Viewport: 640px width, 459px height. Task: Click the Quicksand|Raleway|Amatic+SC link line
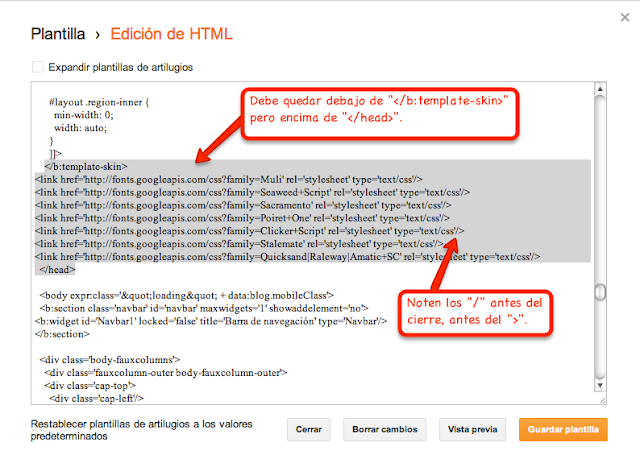[x=287, y=257]
